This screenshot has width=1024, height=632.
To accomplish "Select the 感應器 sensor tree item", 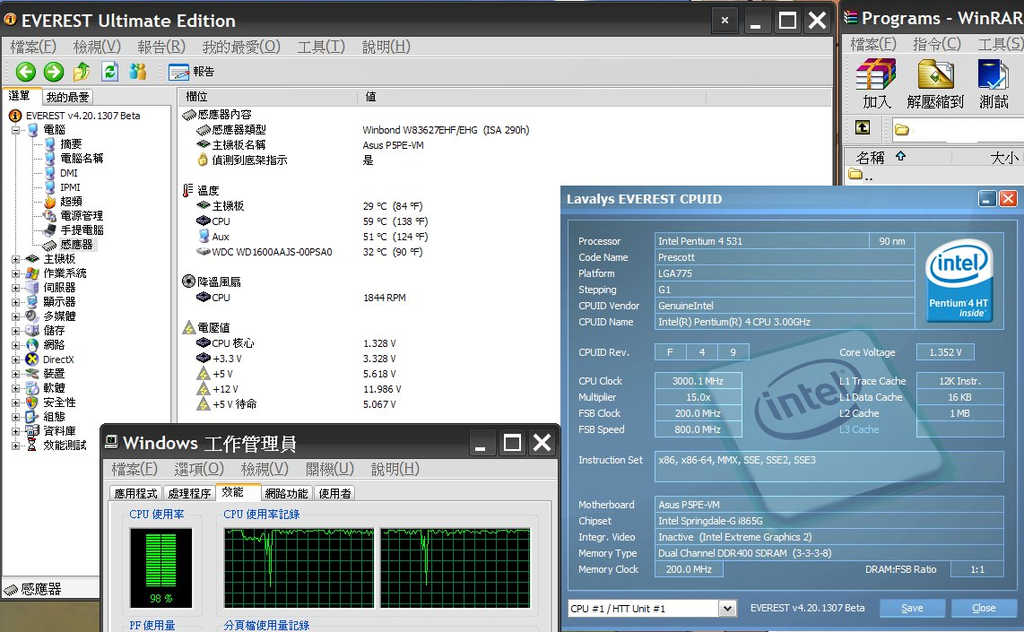I will 76,244.
